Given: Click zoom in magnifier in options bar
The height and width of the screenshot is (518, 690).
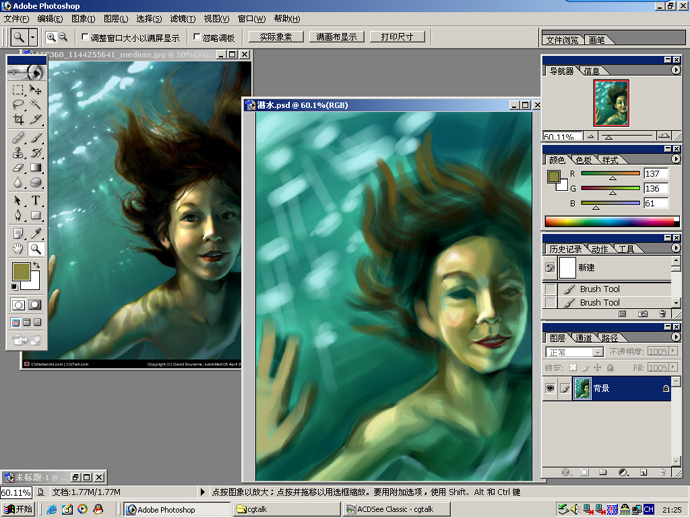Looking at the screenshot, I should point(51,37).
